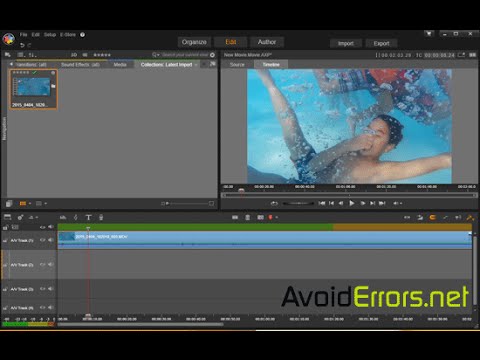
Task: Click the timeline trash delete icon
Action: (x=248, y=218)
